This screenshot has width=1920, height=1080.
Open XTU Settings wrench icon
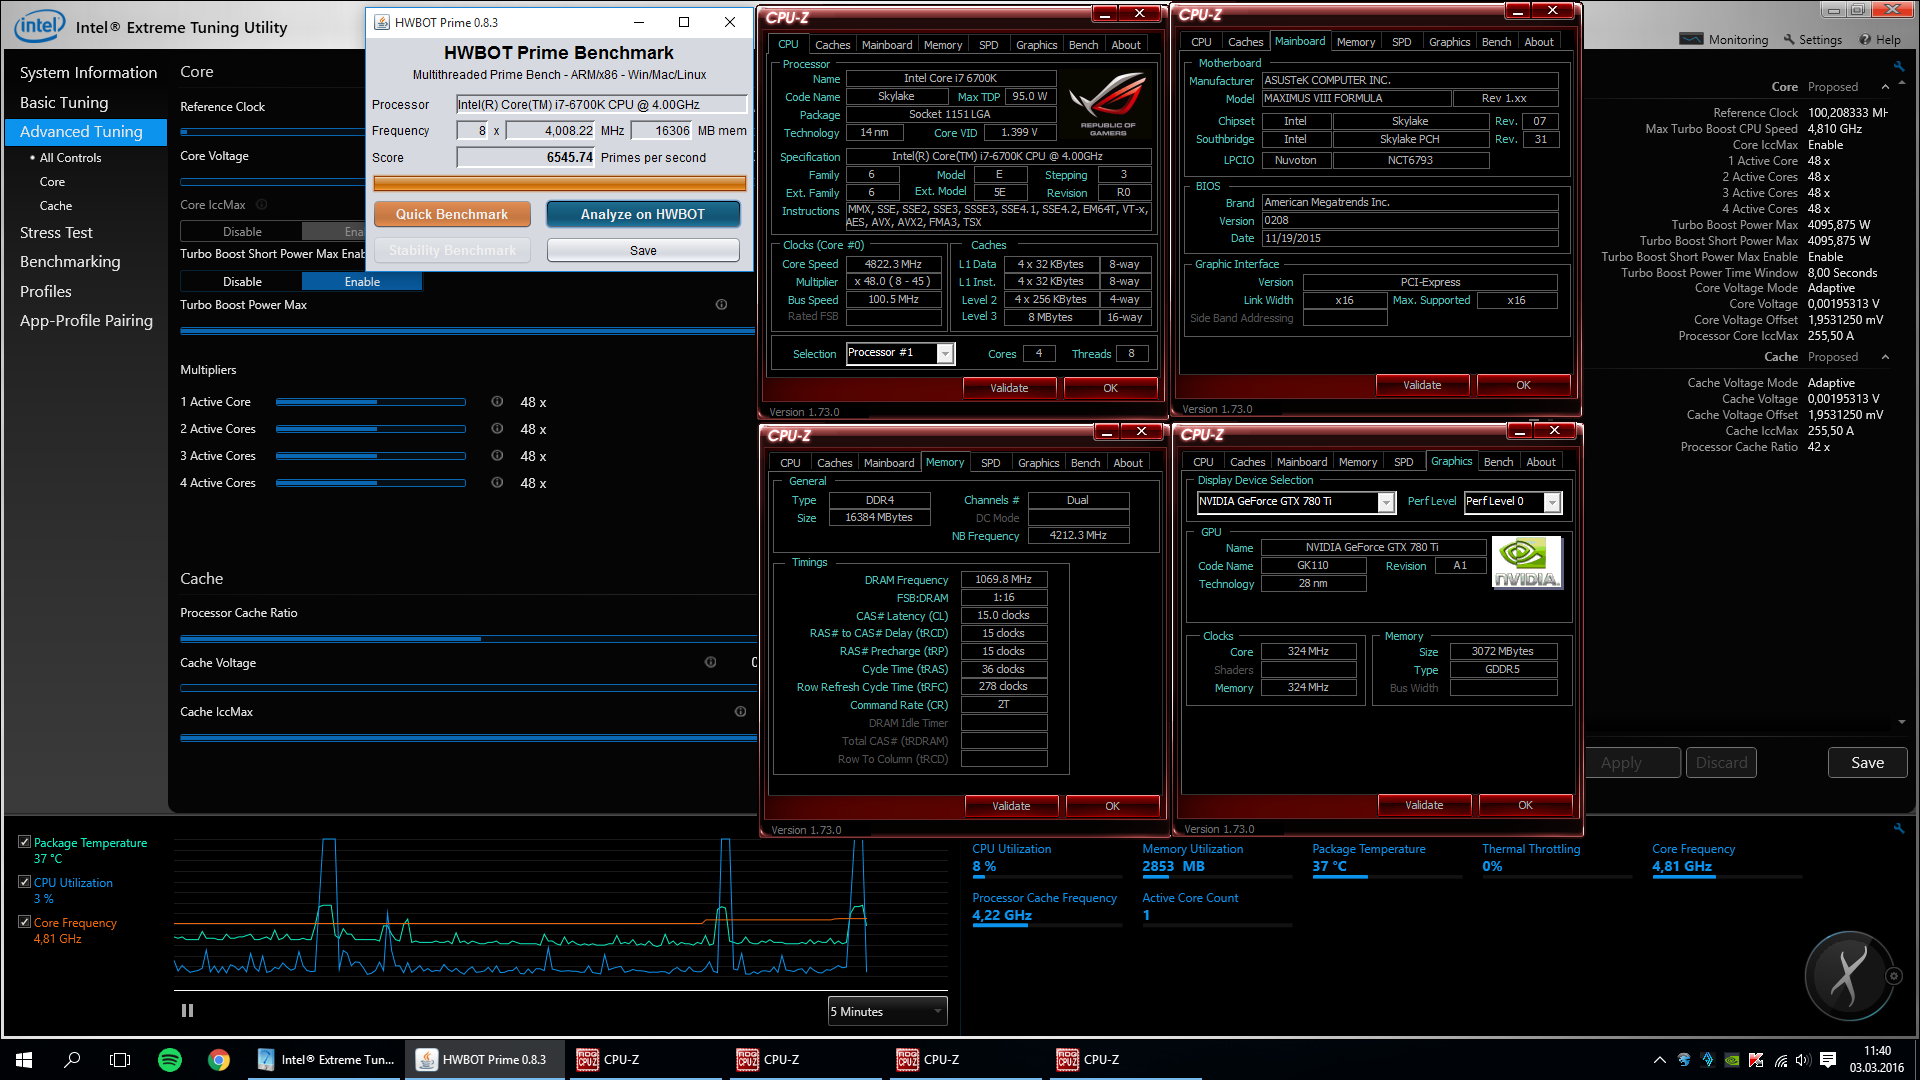click(x=1788, y=40)
